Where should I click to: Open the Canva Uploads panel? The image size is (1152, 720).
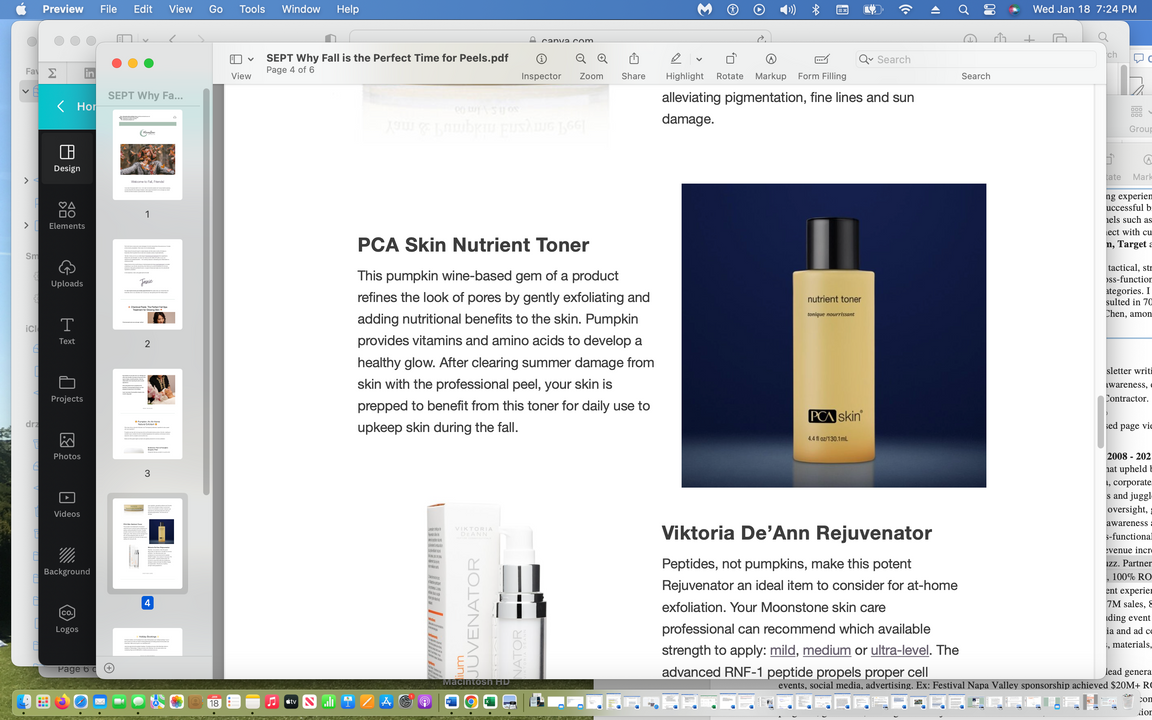67,273
